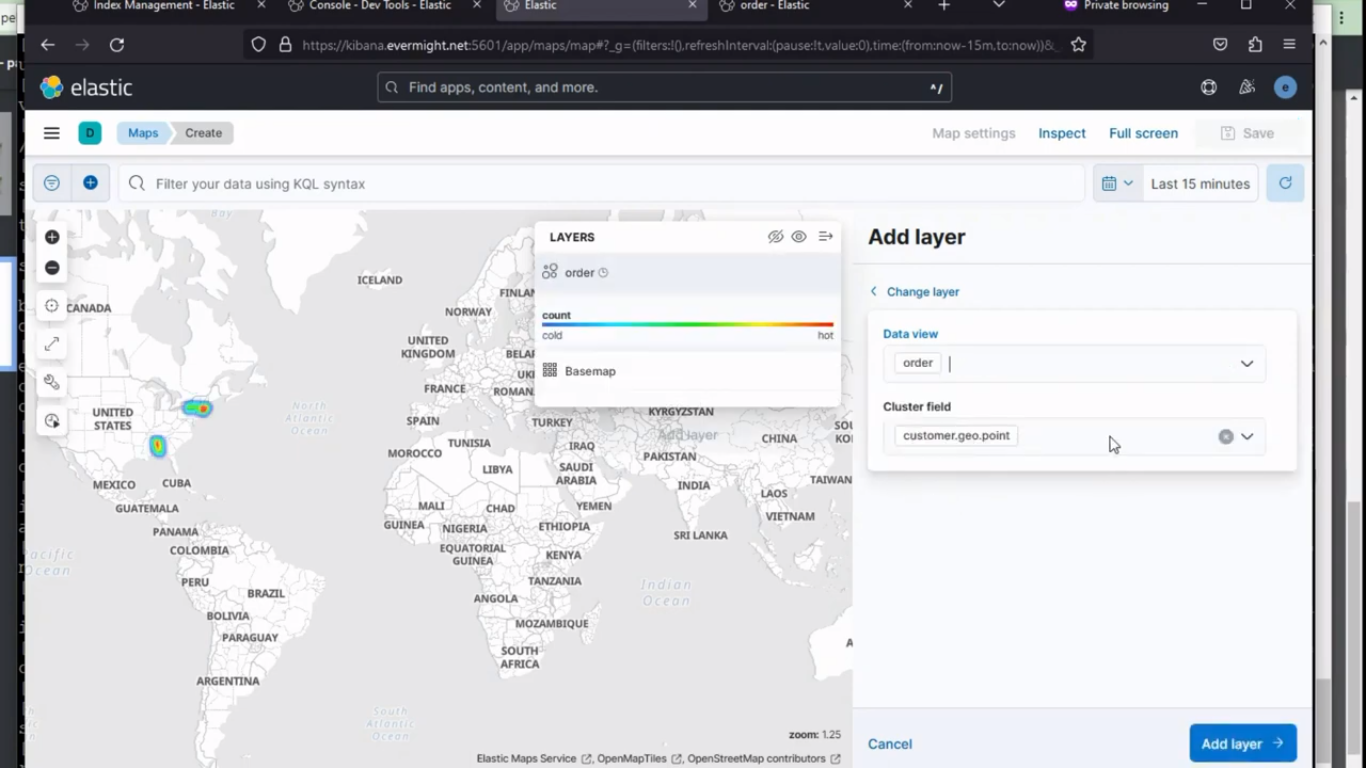This screenshot has width=1366, height=768.
Task: Zoom in on the map
Action: click(x=52, y=237)
